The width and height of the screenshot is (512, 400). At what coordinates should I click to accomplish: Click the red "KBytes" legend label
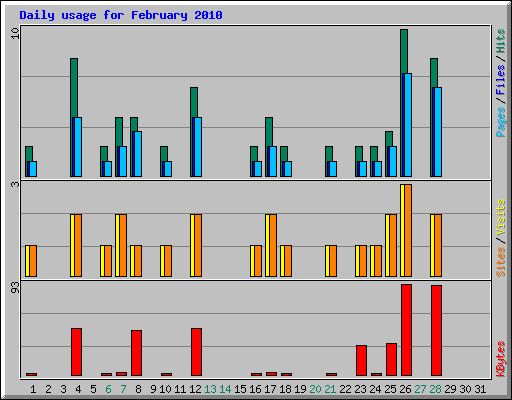(x=500, y=359)
